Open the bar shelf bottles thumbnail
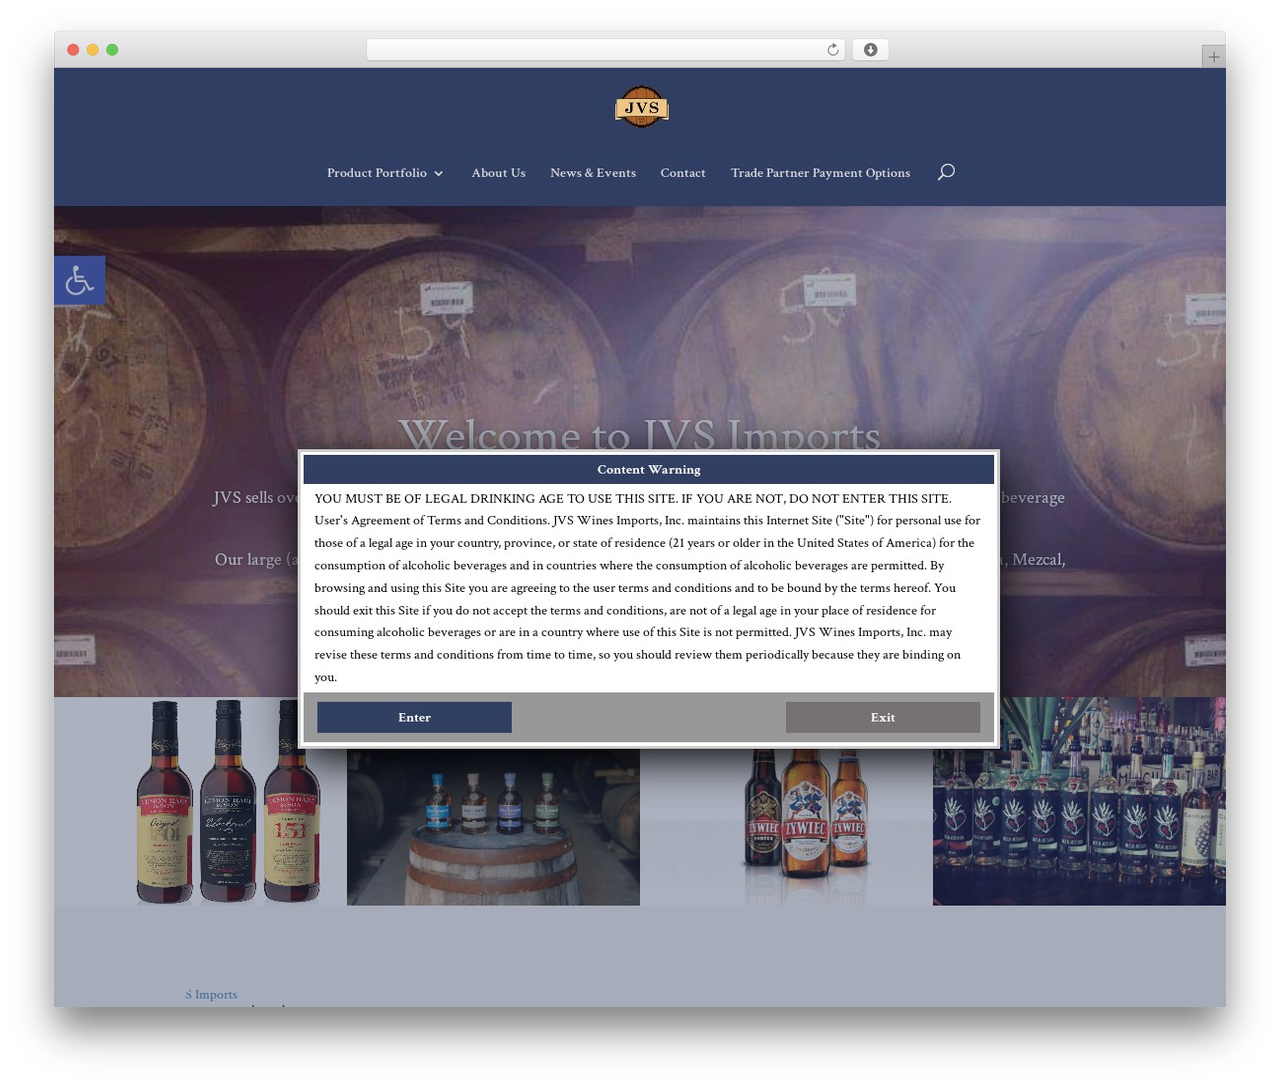The height and width of the screenshot is (1084, 1280). [1079, 801]
